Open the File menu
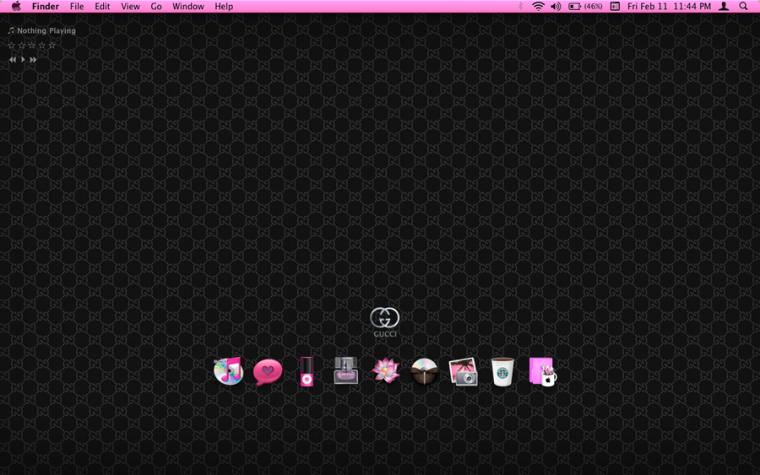 point(77,6)
